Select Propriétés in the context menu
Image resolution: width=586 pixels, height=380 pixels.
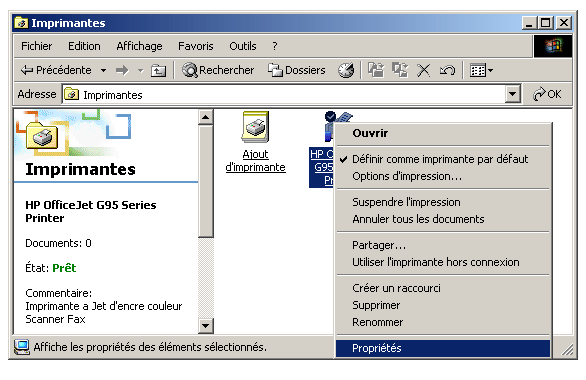(x=443, y=348)
